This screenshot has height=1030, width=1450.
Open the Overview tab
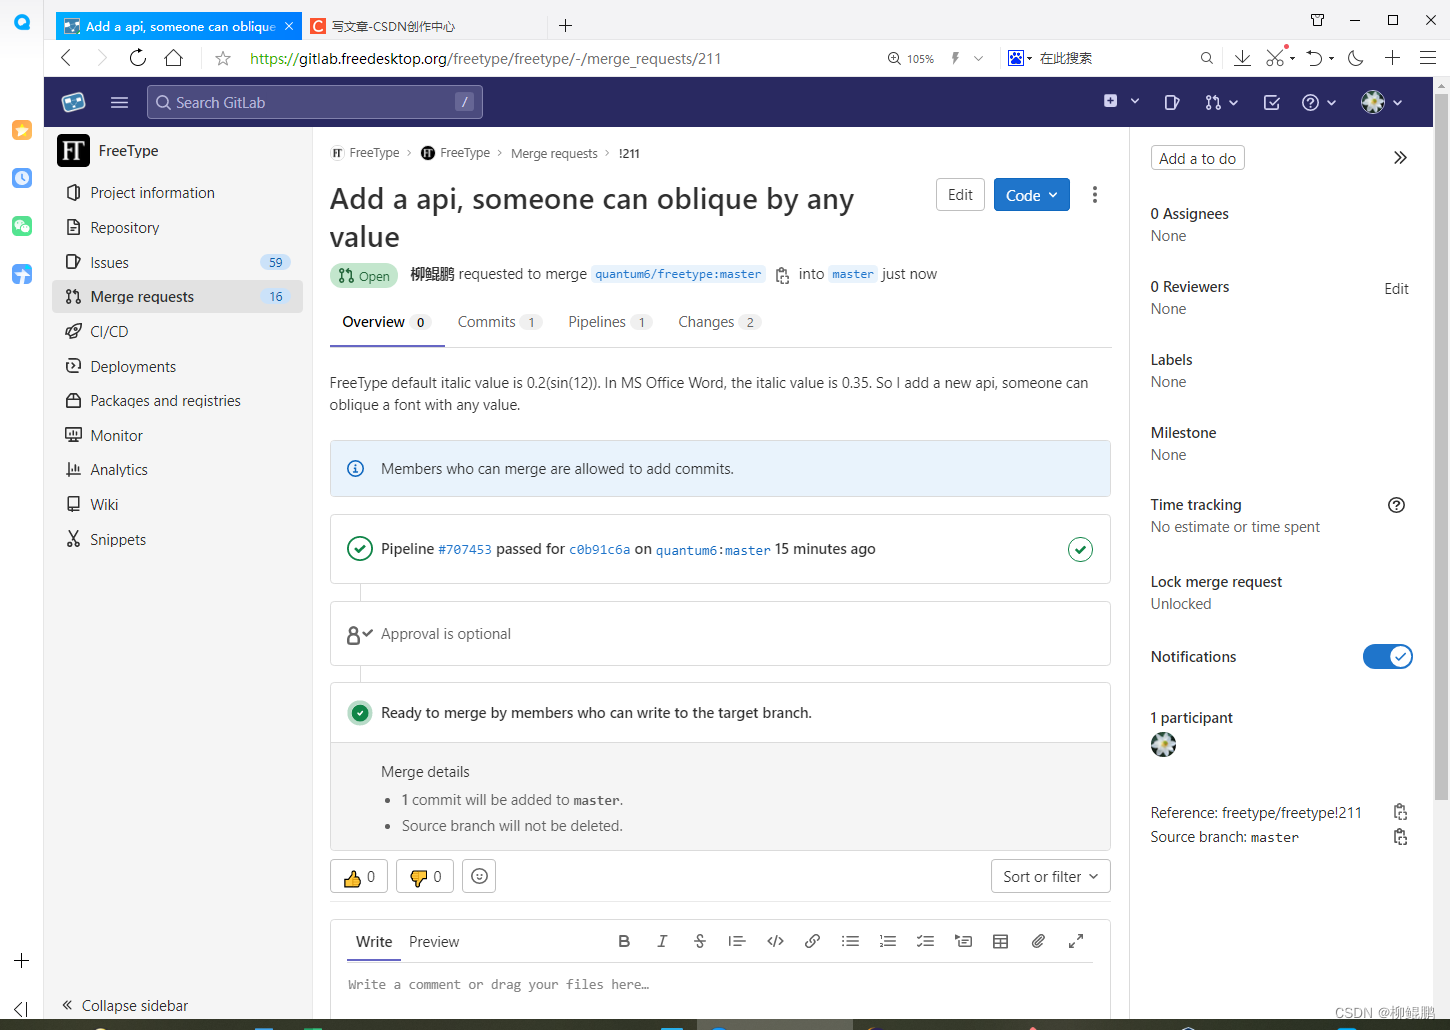tap(386, 322)
